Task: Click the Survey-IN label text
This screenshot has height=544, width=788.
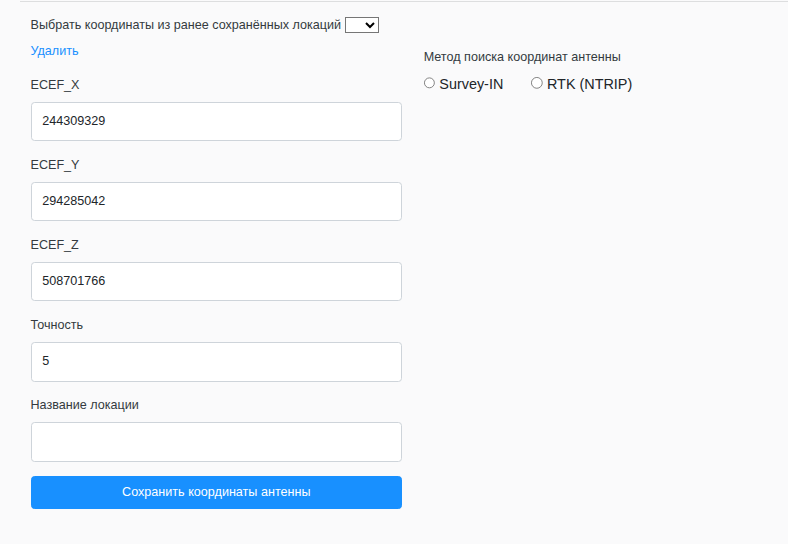Action: [471, 85]
